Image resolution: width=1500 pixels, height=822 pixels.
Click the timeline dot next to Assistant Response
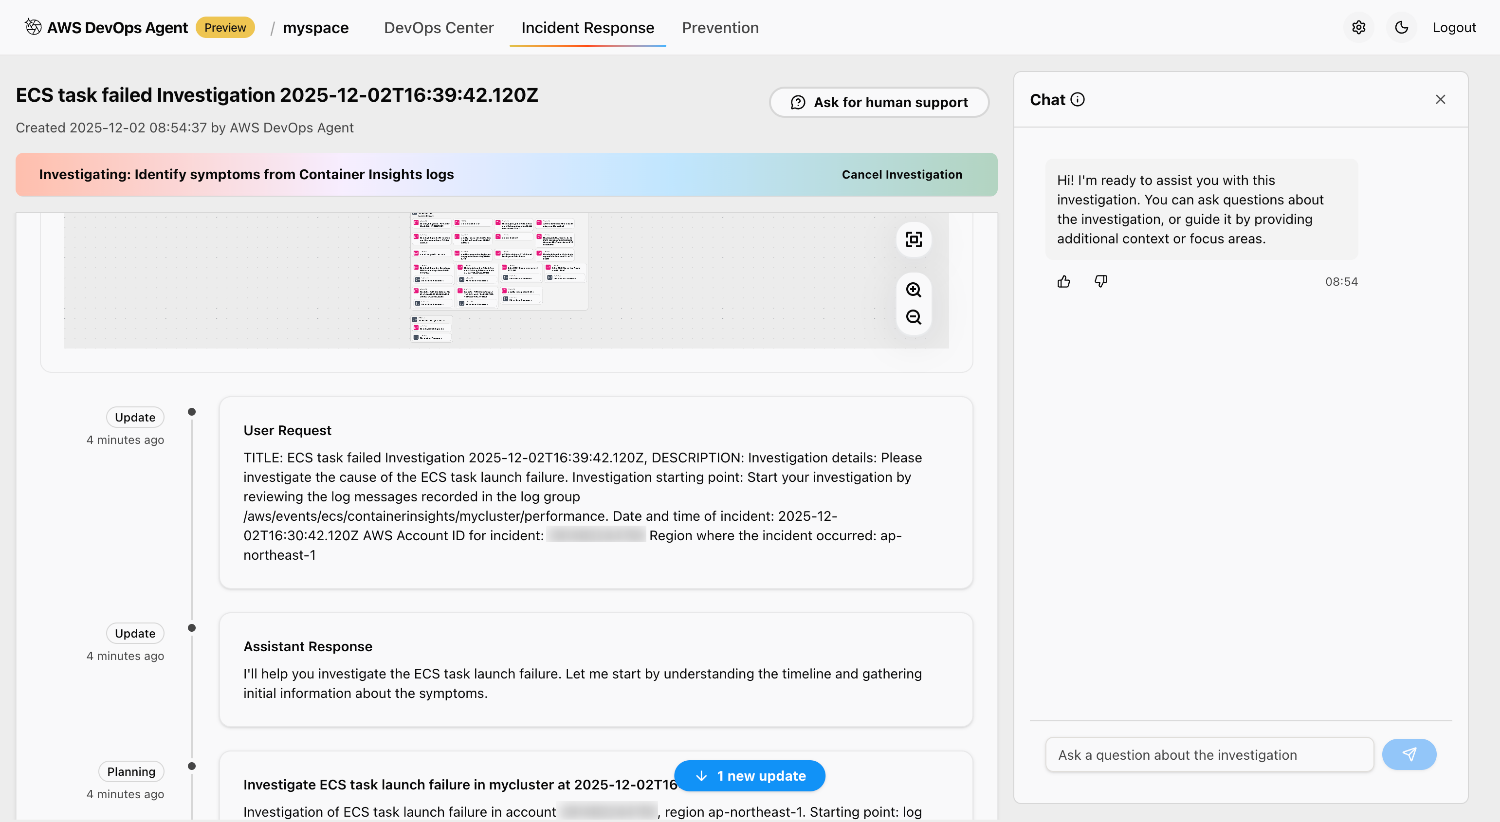pyautogui.click(x=192, y=628)
